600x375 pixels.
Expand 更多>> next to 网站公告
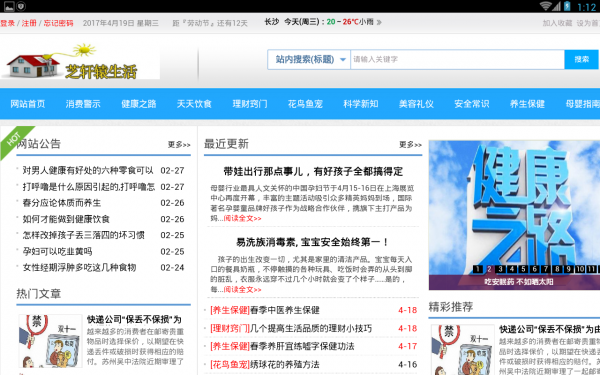click(x=179, y=145)
